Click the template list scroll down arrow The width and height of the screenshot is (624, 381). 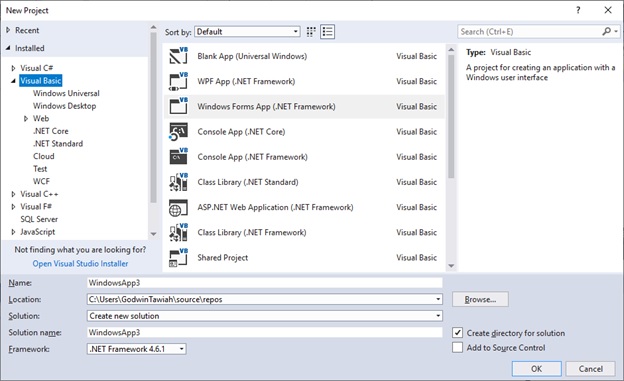451,266
